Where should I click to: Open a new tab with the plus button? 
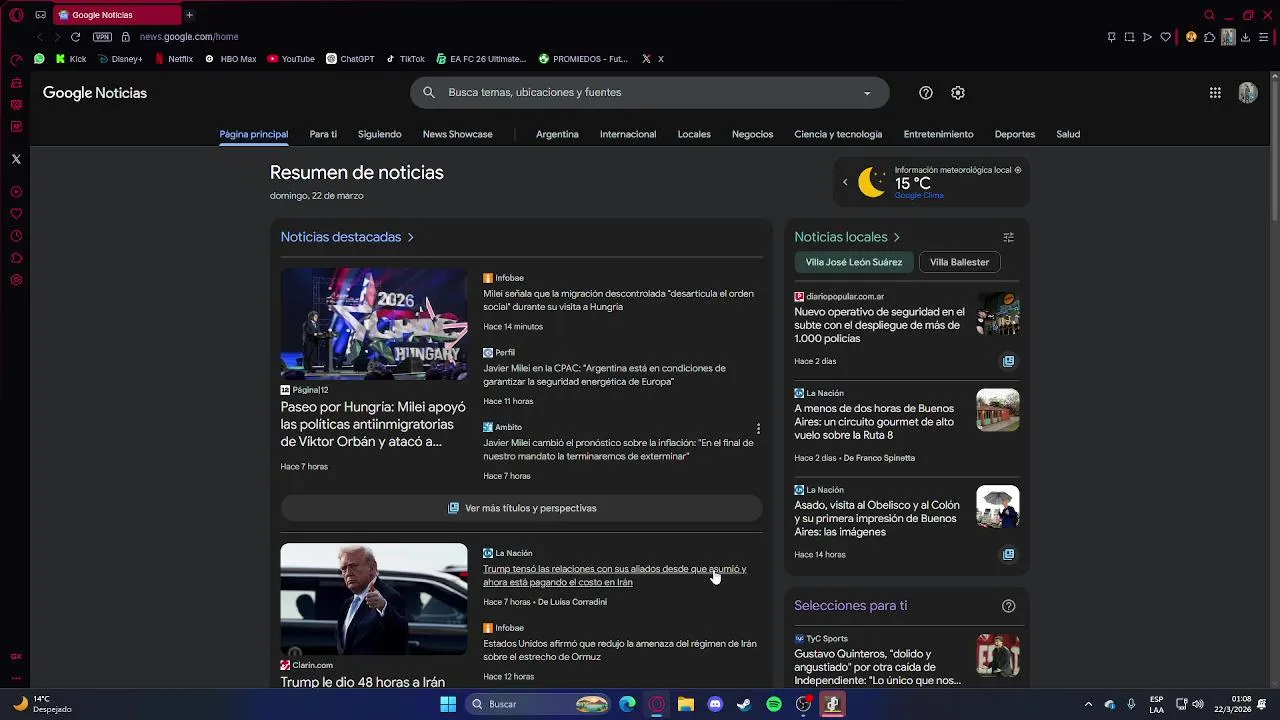189,15
